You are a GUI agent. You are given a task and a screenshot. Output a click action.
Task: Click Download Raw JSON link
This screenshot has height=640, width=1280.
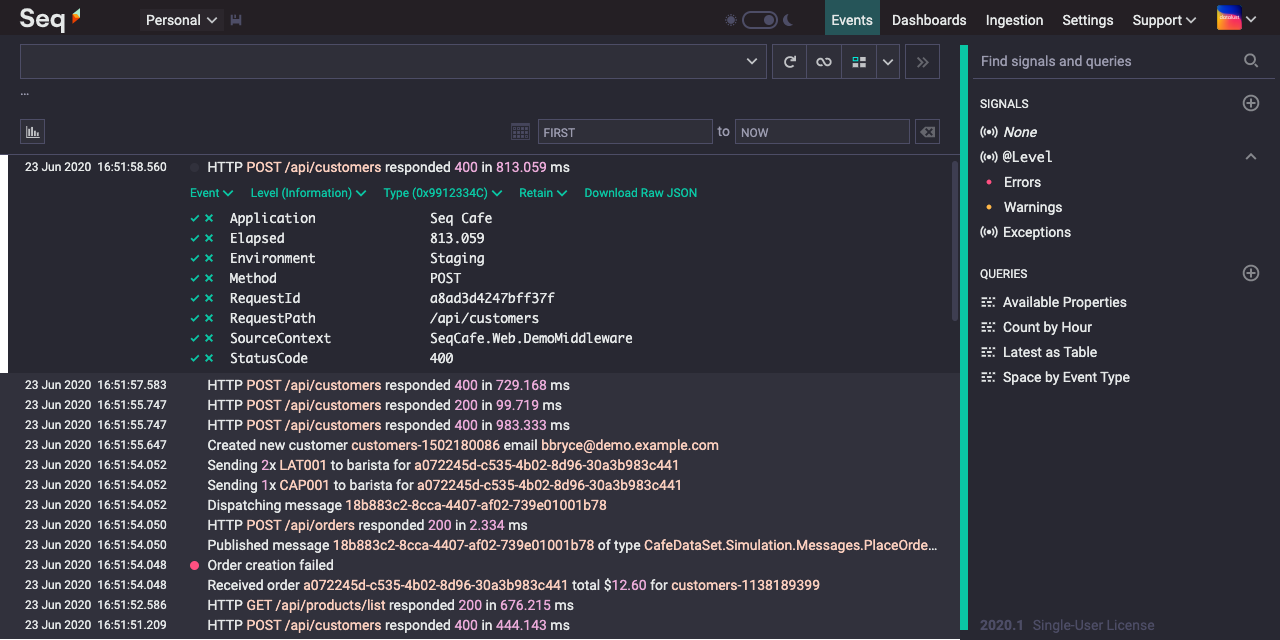point(641,193)
